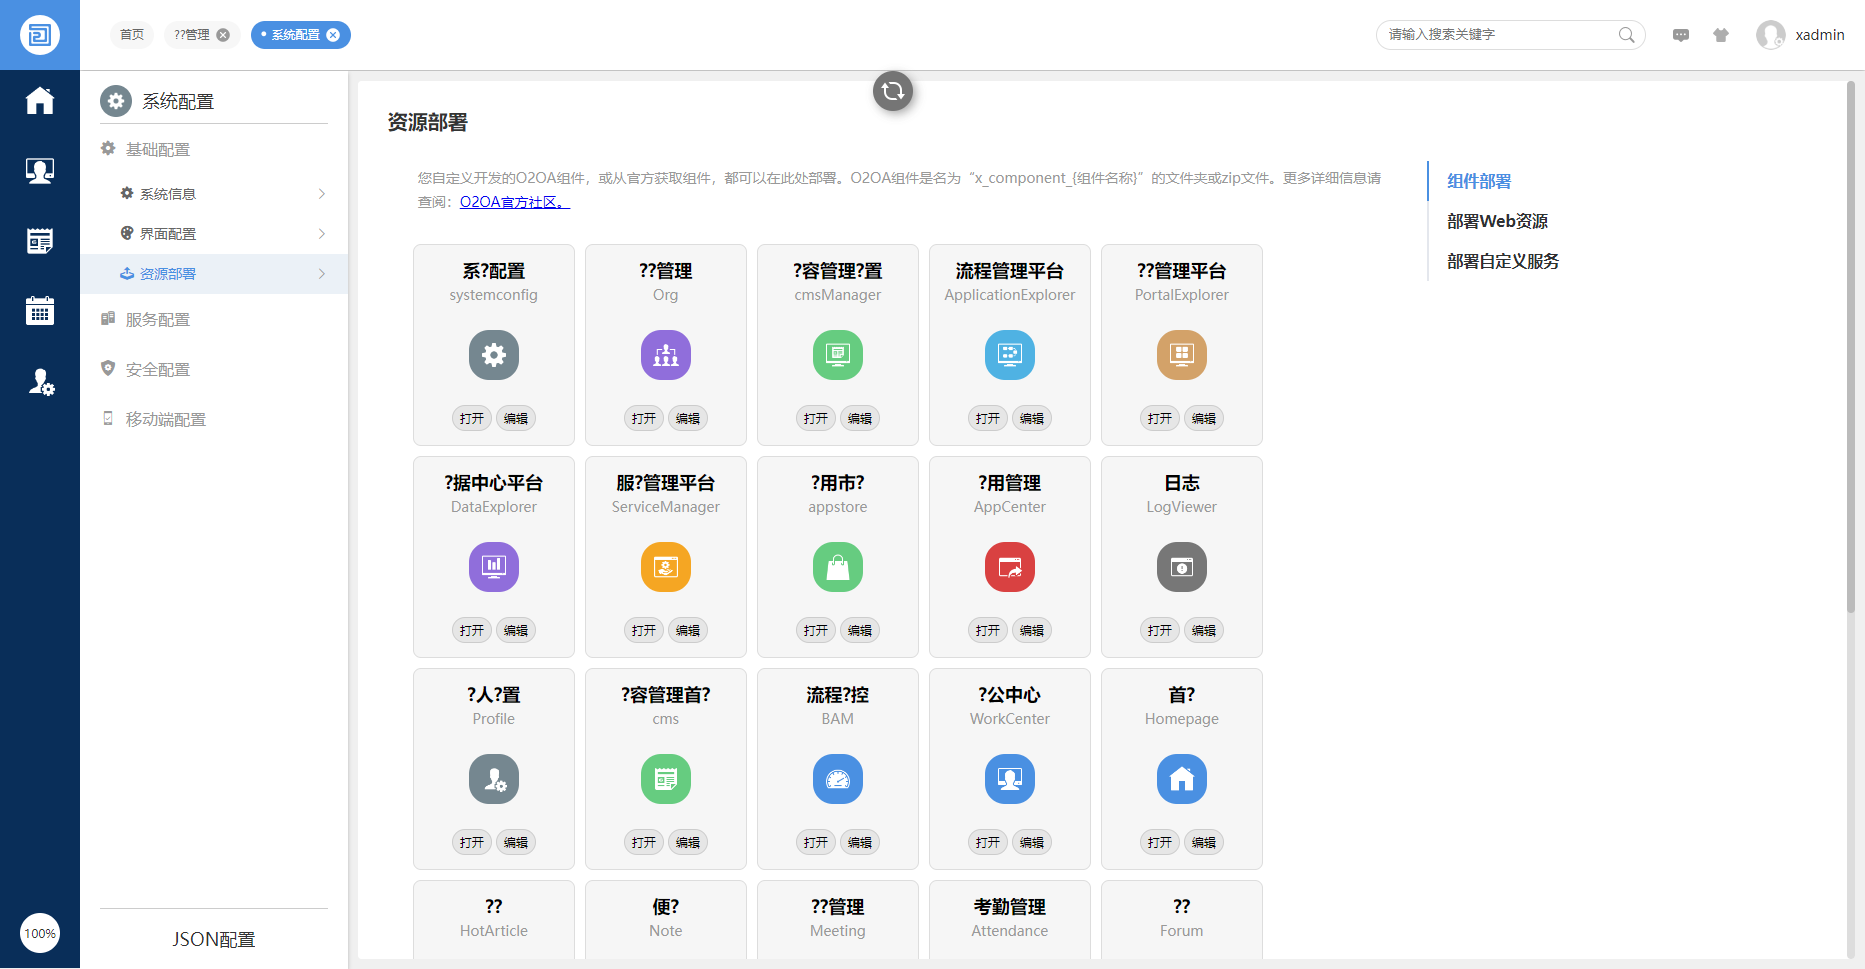Screen dimensions: 1865x969
Task: Click the 100% zoom indicator circle
Action: (x=40, y=934)
